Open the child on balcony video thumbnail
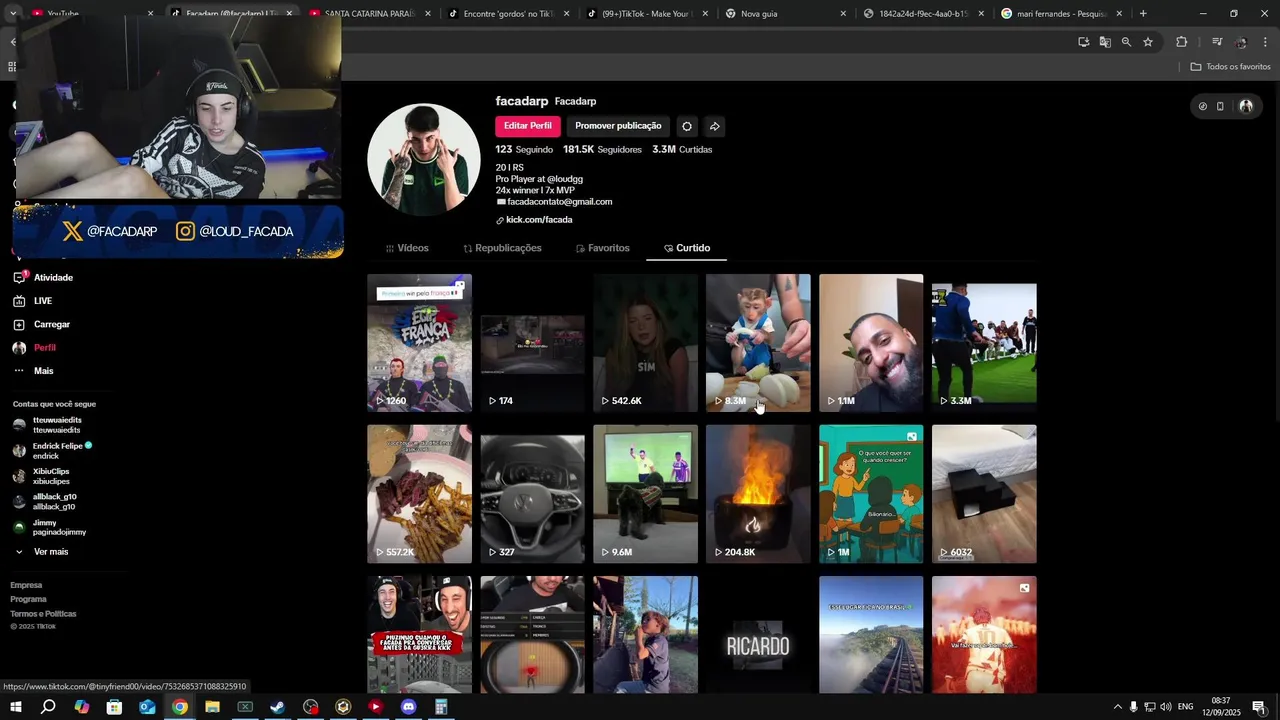Image resolution: width=1280 pixels, height=720 pixels. point(645,635)
